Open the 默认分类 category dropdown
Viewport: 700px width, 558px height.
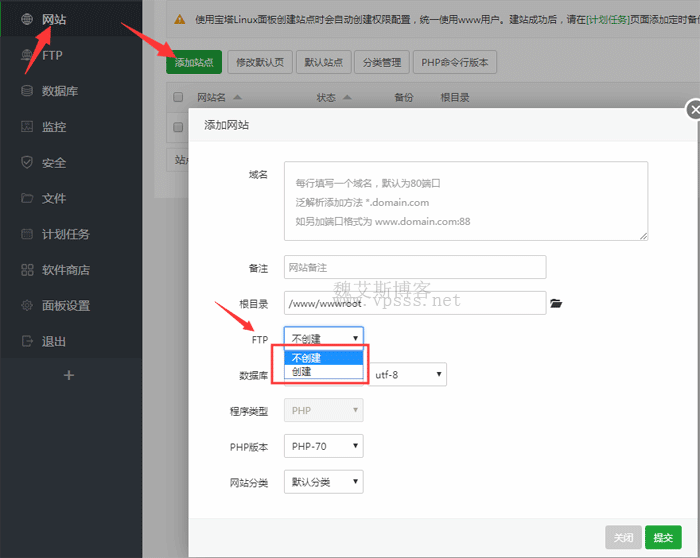323,483
